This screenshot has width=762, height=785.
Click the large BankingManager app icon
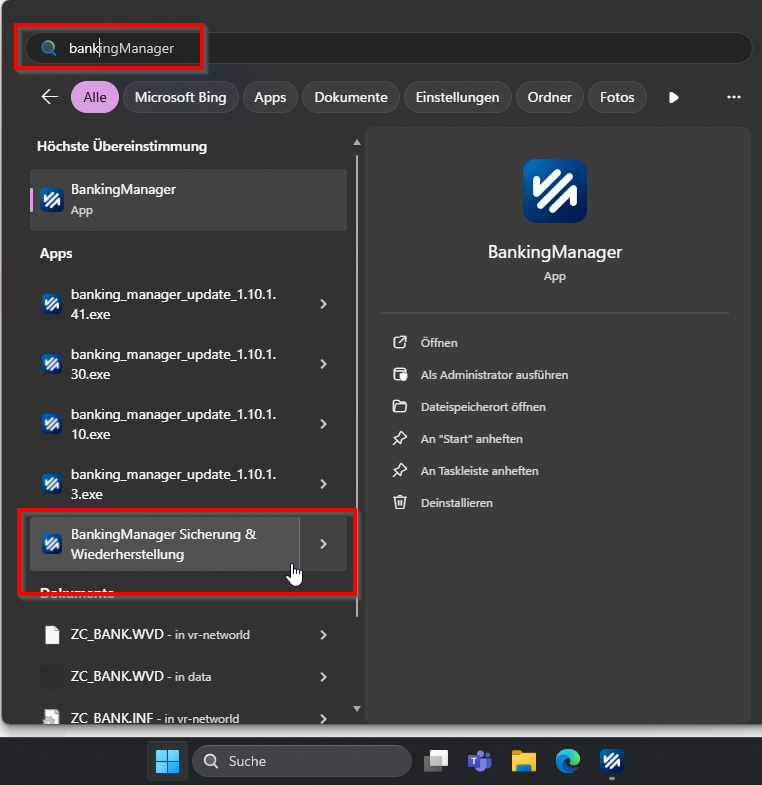point(555,191)
